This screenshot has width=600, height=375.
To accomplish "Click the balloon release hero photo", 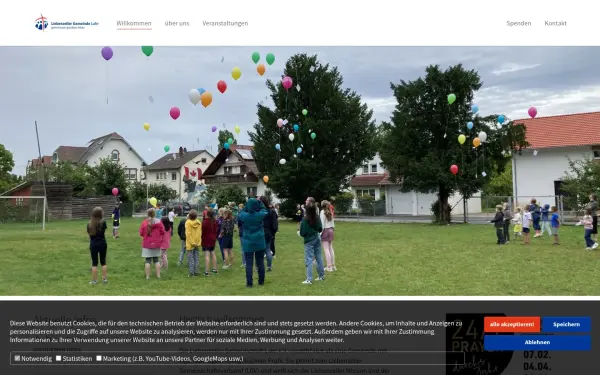I will coord(300,171).
